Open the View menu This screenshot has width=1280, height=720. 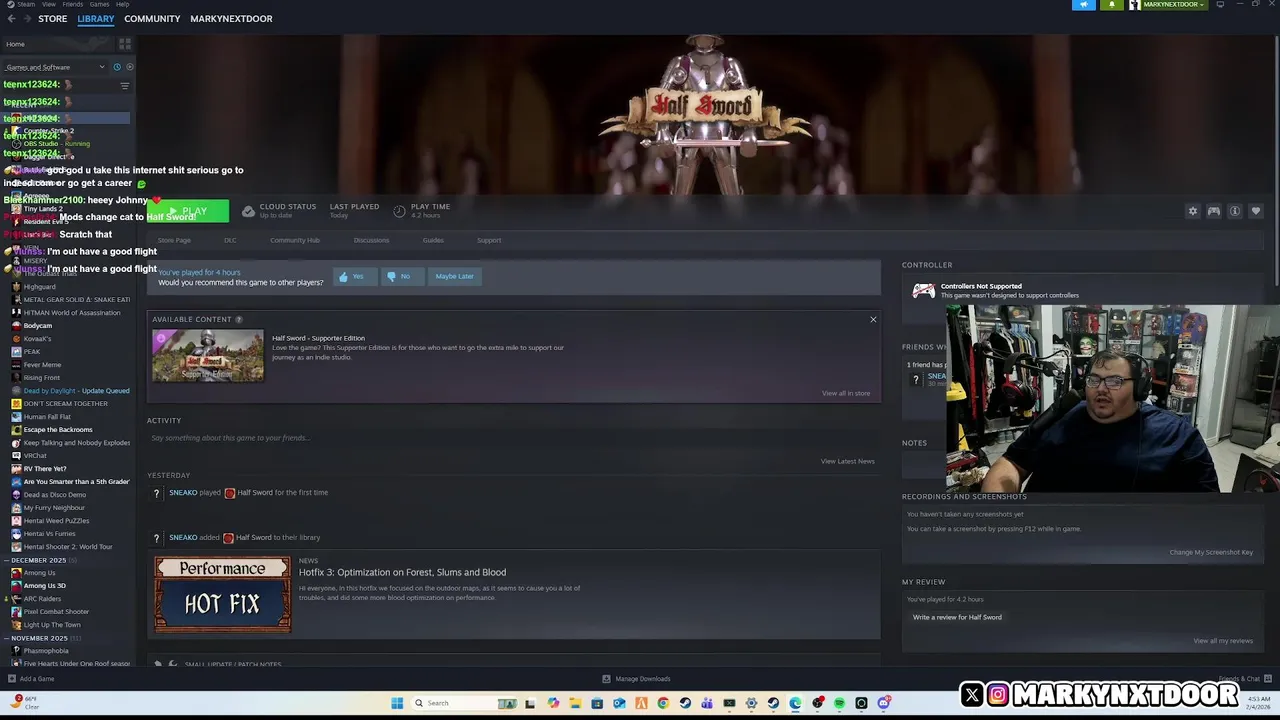coord(48,4)
